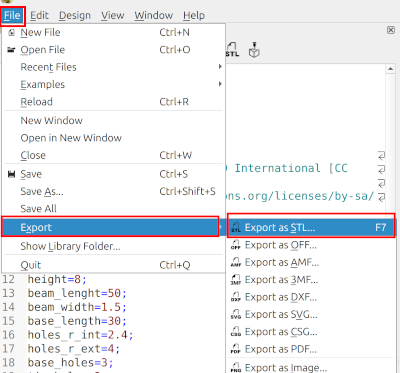Viewport: 400px width, 373px height.
Task: Choose Export as DXF...
Action: [x=311, y=297]
